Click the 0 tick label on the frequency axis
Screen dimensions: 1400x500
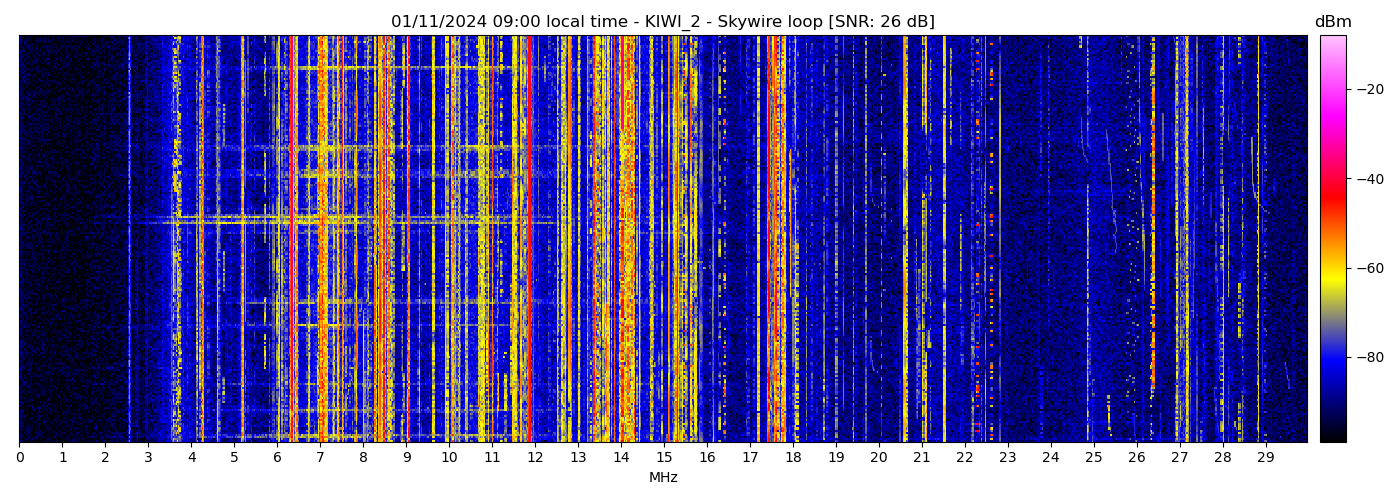pos(19,457)
